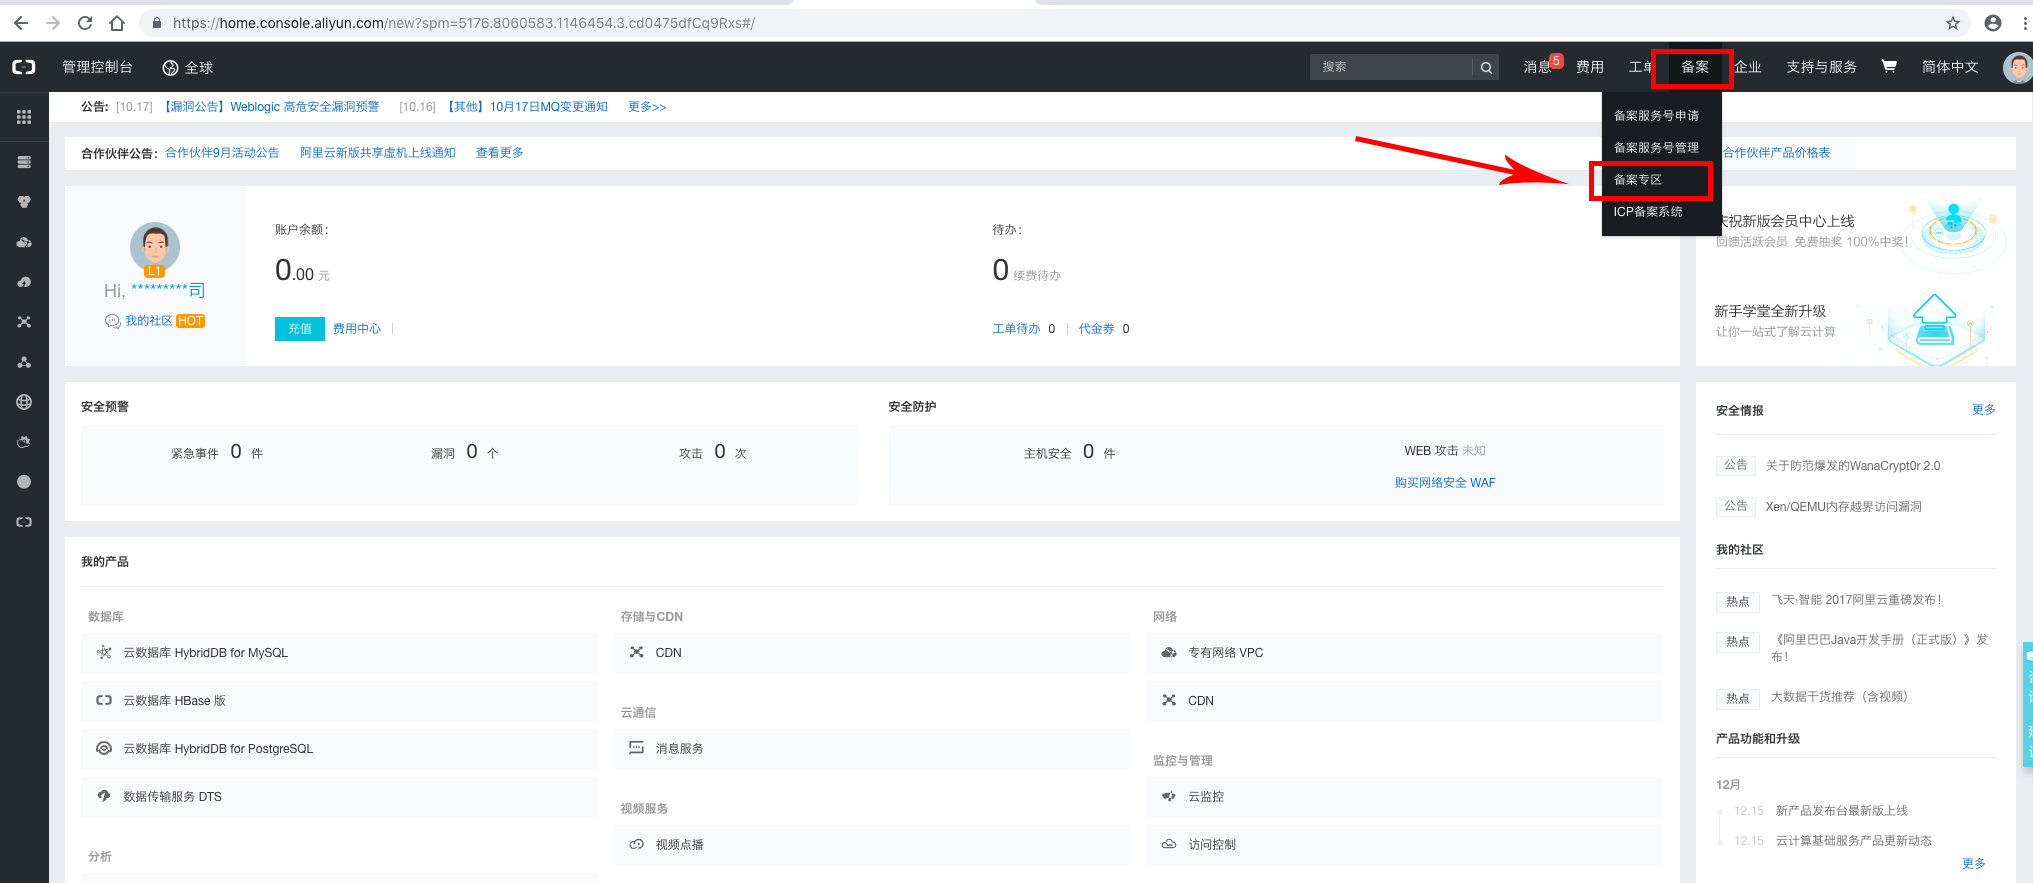This screenshot has width=2033, height=883.
Task: Click the HybridDB for PostgreSQL icon
Action: [x=104, y=748]
